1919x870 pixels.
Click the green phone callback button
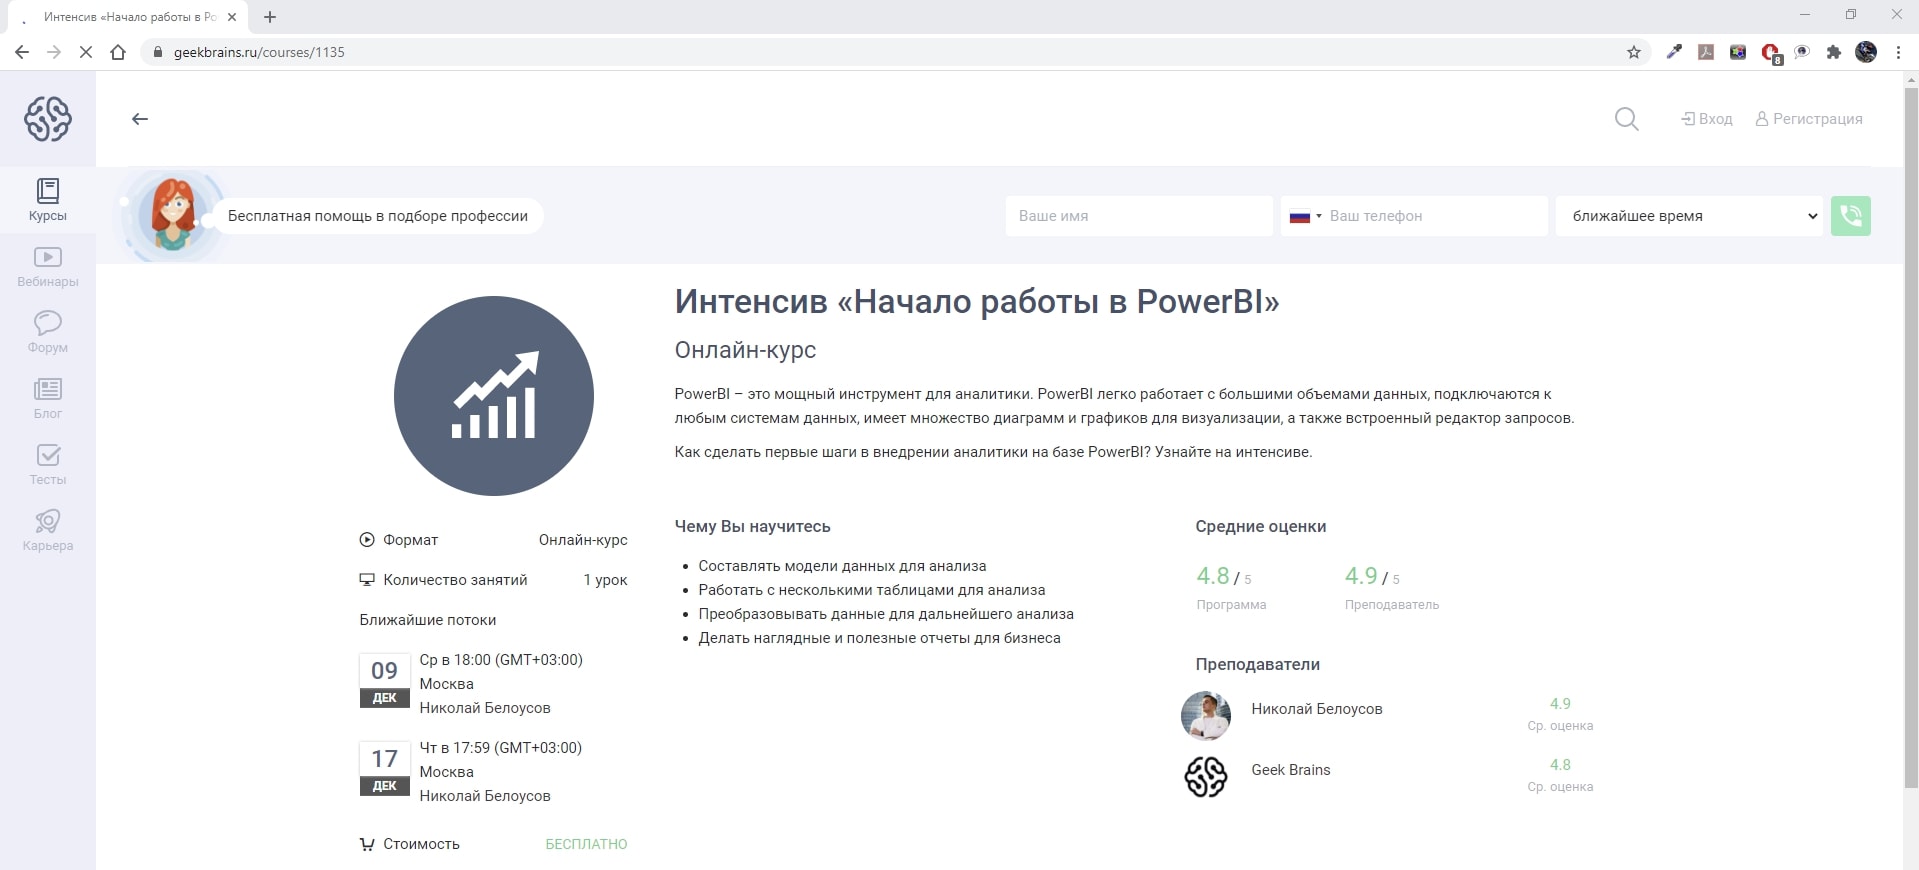coord(1851,216)
